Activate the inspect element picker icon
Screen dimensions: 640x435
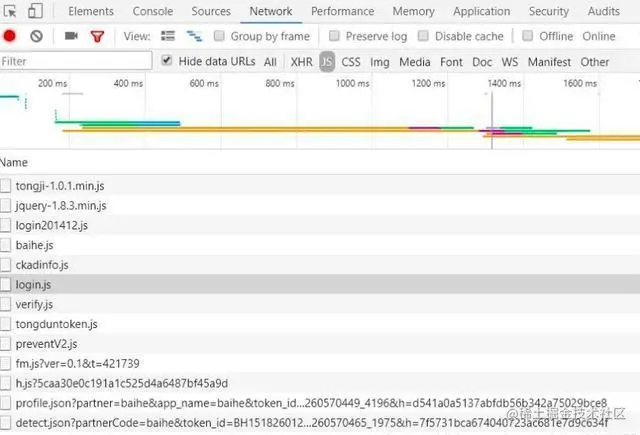tap(10, 11)
